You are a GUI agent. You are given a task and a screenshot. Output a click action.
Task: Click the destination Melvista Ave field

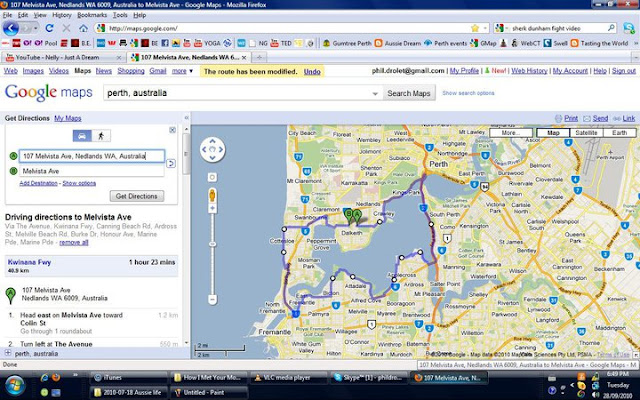(x=92, y=171)
